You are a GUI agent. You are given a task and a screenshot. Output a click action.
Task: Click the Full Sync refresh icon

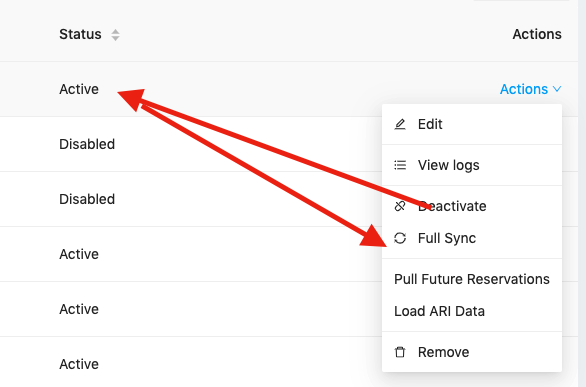click(x=400, y=238)
